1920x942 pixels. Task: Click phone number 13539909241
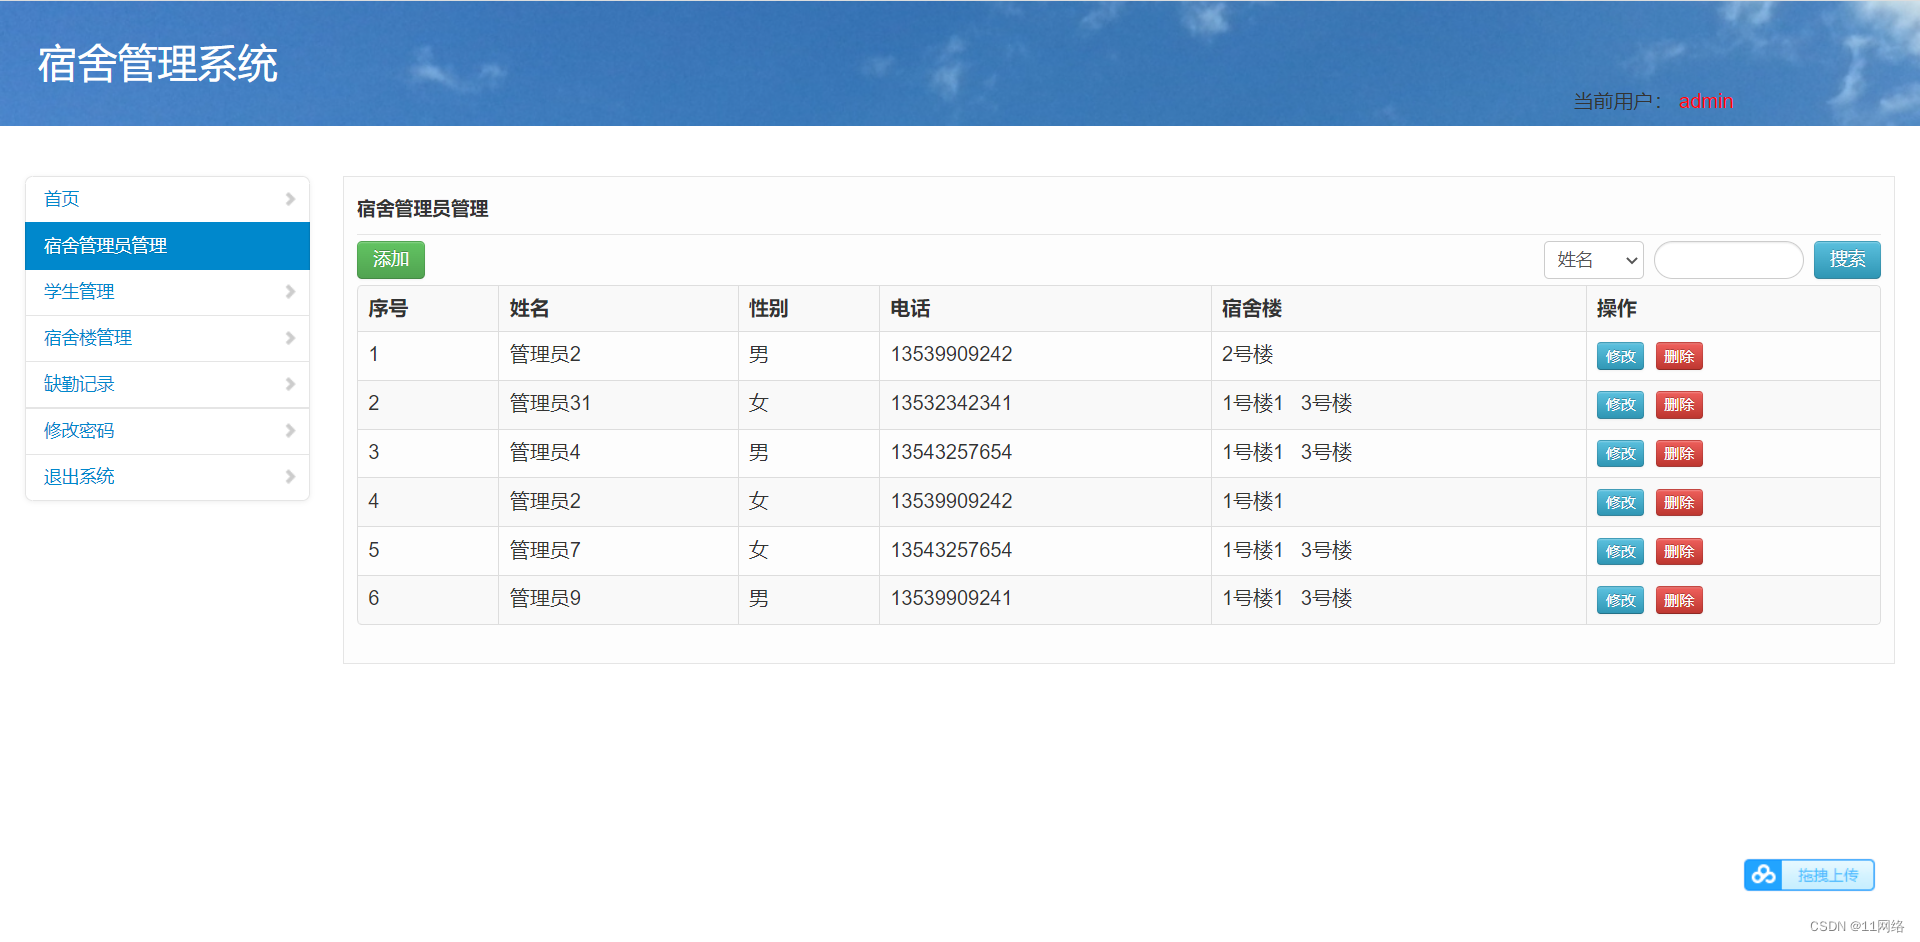[951, 598]
